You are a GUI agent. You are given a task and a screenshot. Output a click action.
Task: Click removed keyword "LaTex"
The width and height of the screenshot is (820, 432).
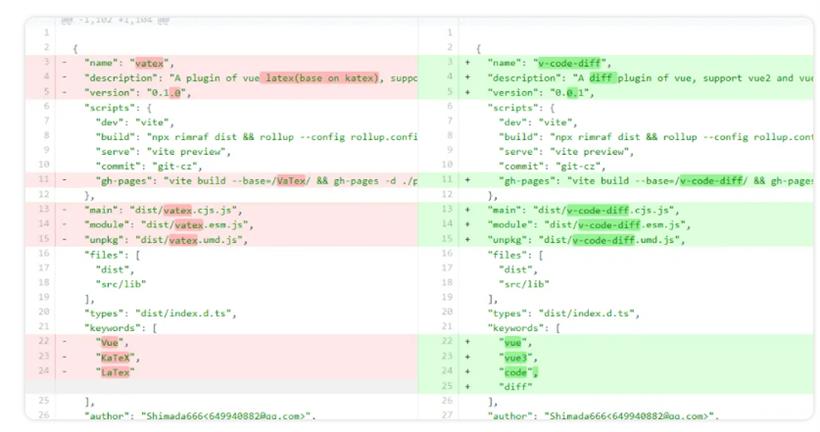115,372
